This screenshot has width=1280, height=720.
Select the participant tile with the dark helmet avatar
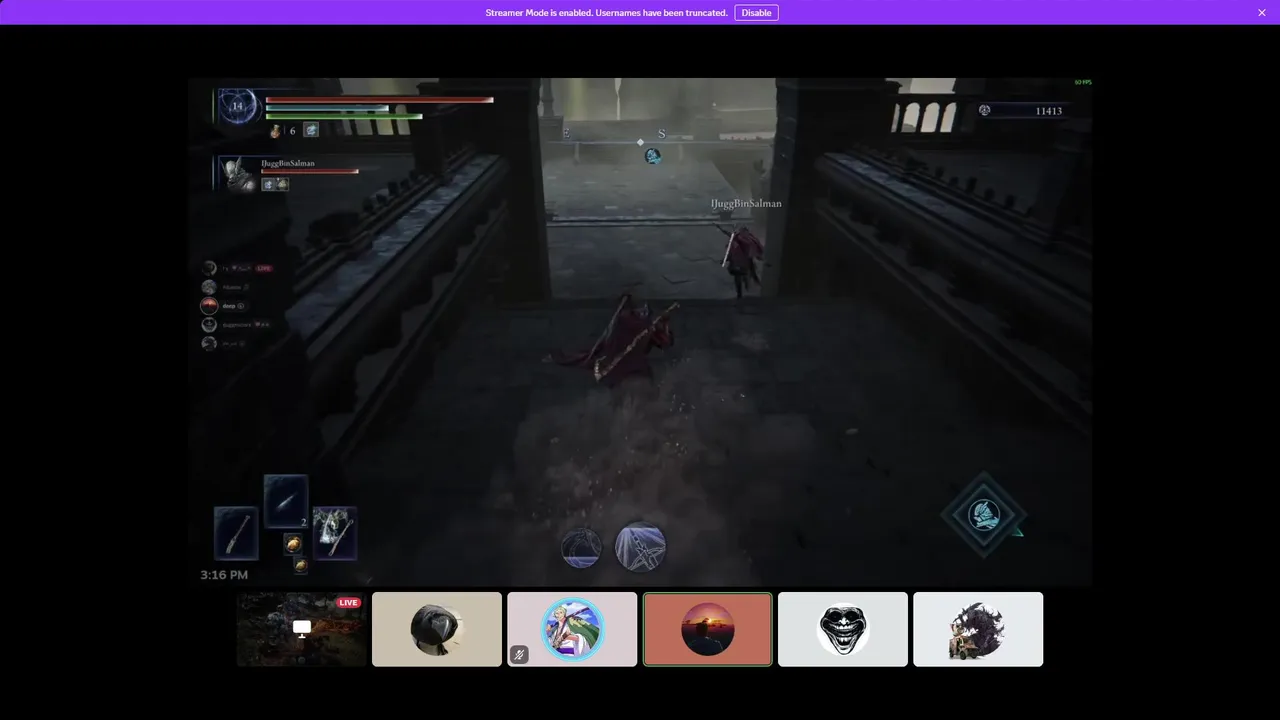pyautogui.click(x=437, y=629)
